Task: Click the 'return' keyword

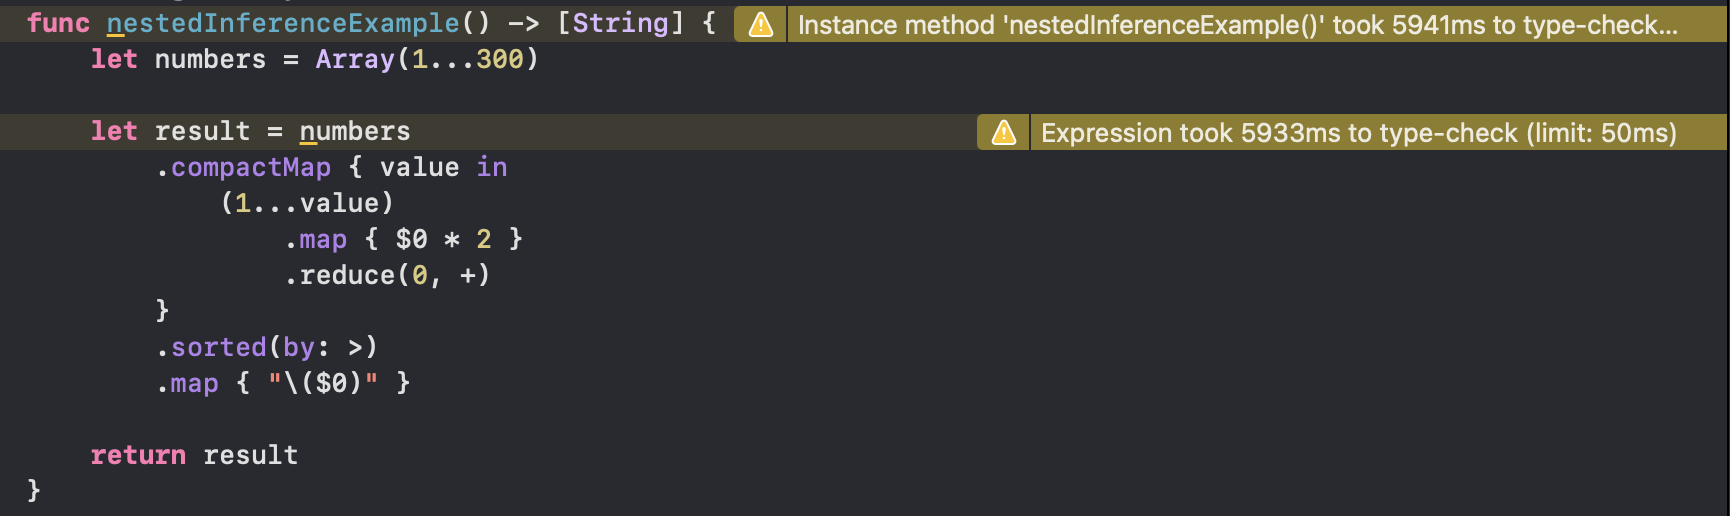Action: pos(138,455)
